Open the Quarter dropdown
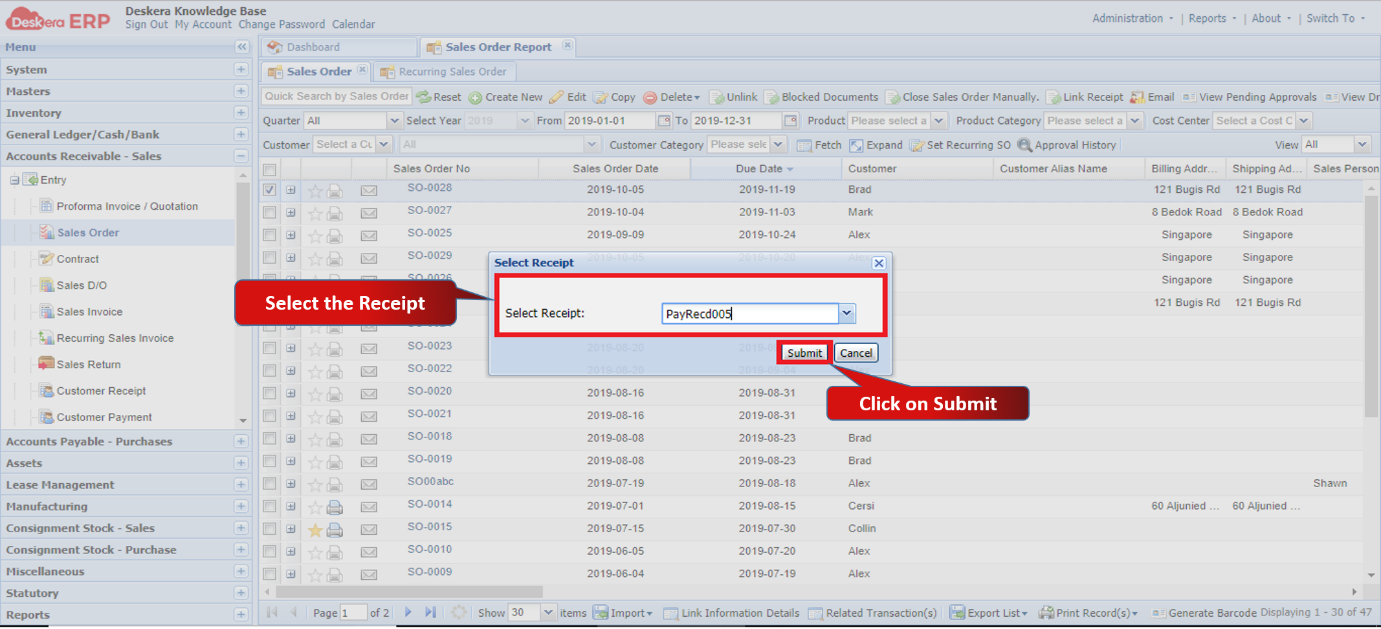Screen dimensions: 1381x629 pos(394,121)
